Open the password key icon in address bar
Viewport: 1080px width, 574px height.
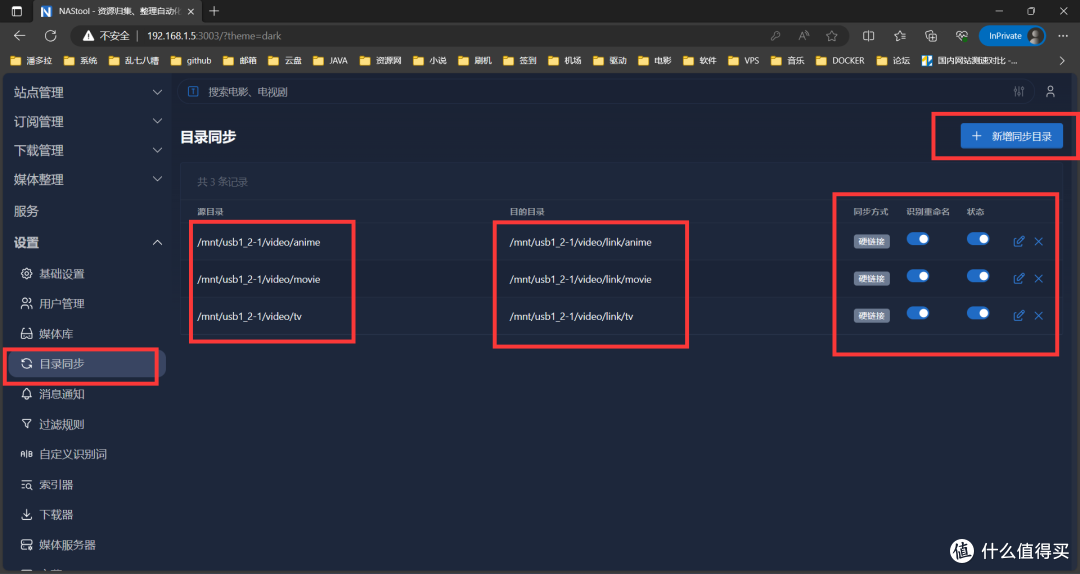pos(776,36)
